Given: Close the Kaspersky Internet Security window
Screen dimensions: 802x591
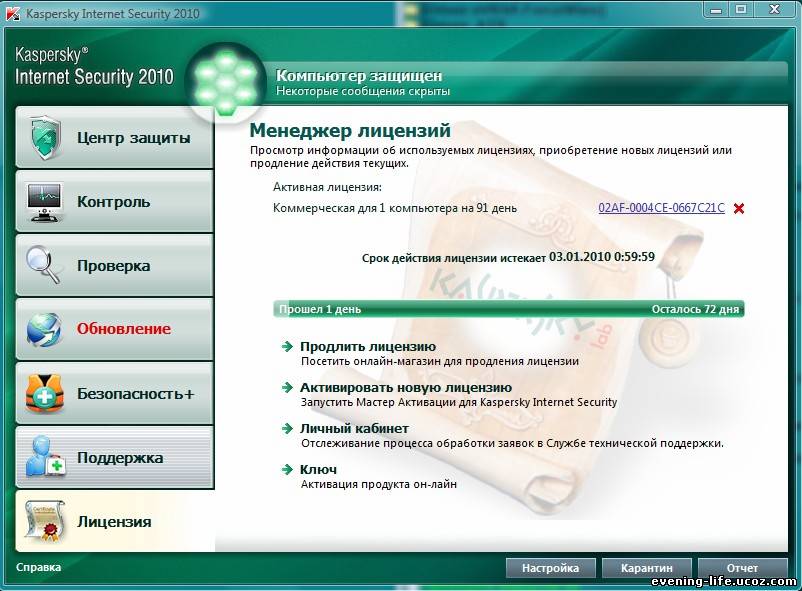Looking at the screenshot, I should [x=775, y=10].
